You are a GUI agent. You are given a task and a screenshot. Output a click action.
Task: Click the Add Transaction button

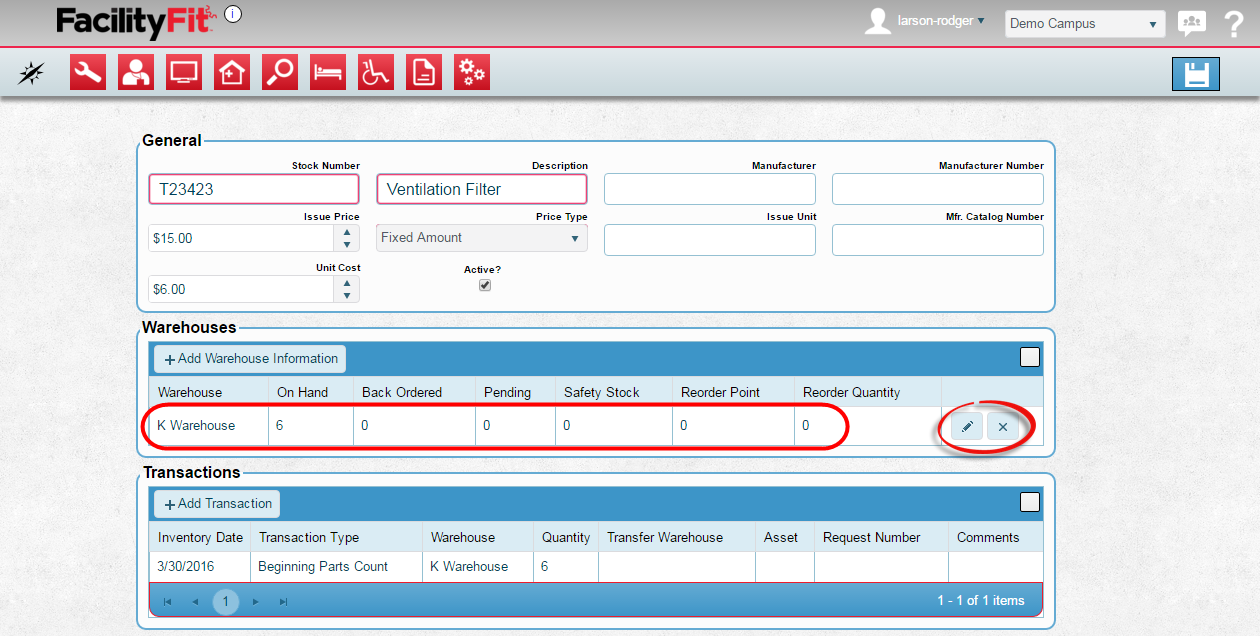pyautogui.click(x=217, y=504)
